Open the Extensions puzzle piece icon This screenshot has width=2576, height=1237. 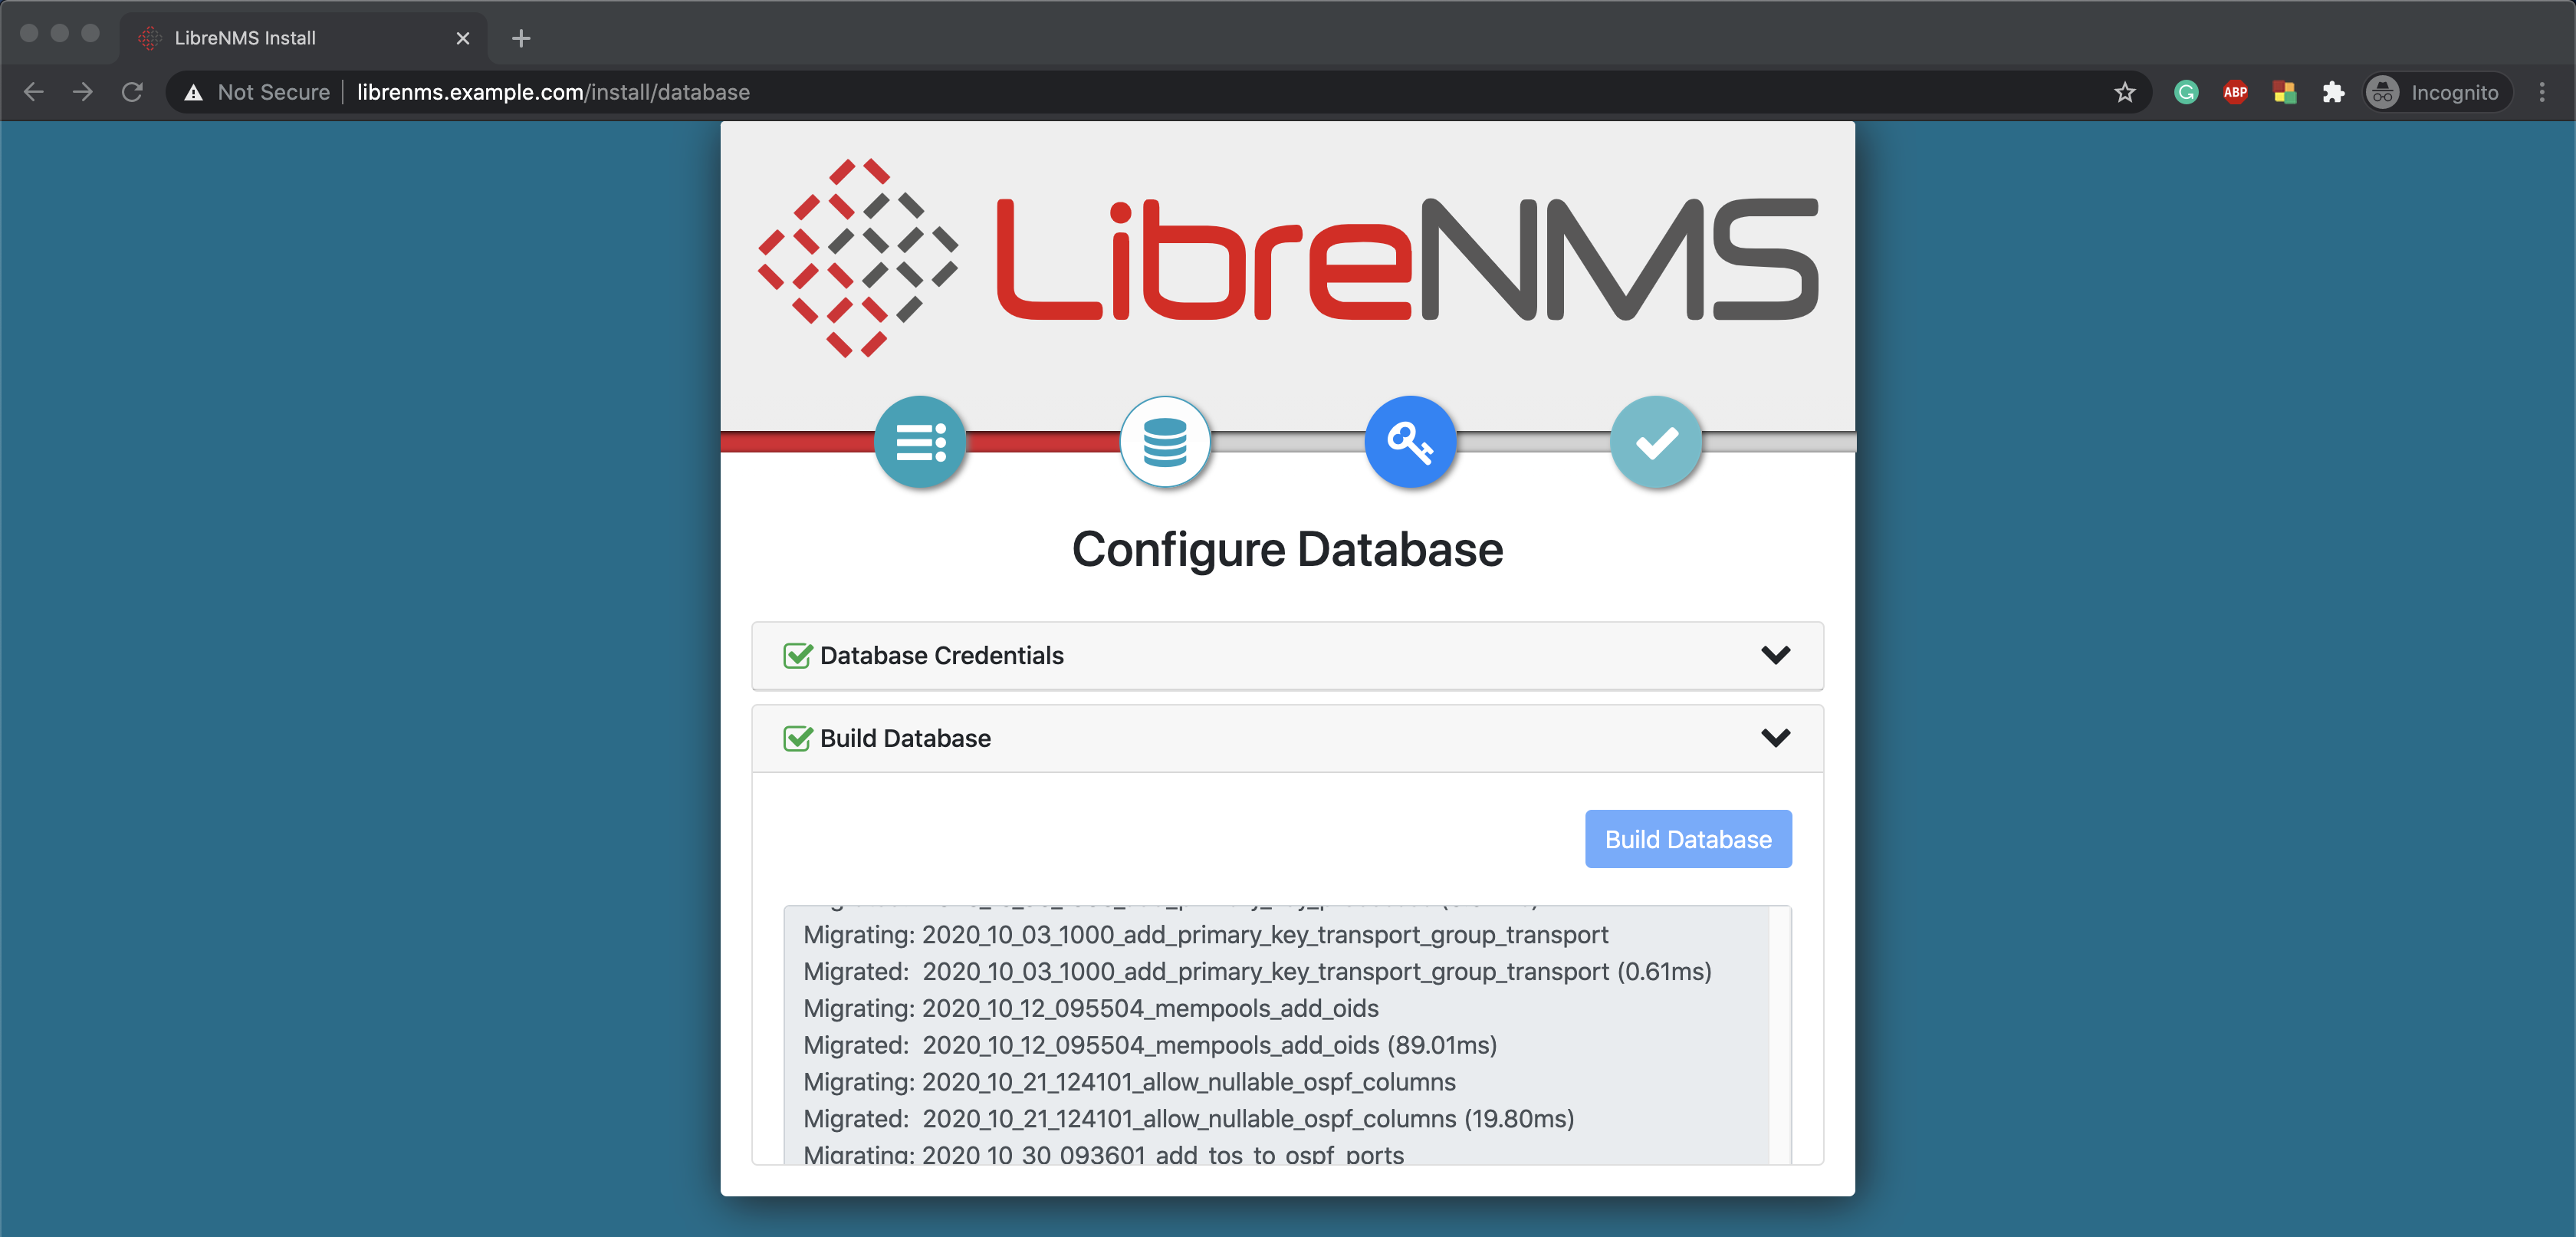(2333, 92)
